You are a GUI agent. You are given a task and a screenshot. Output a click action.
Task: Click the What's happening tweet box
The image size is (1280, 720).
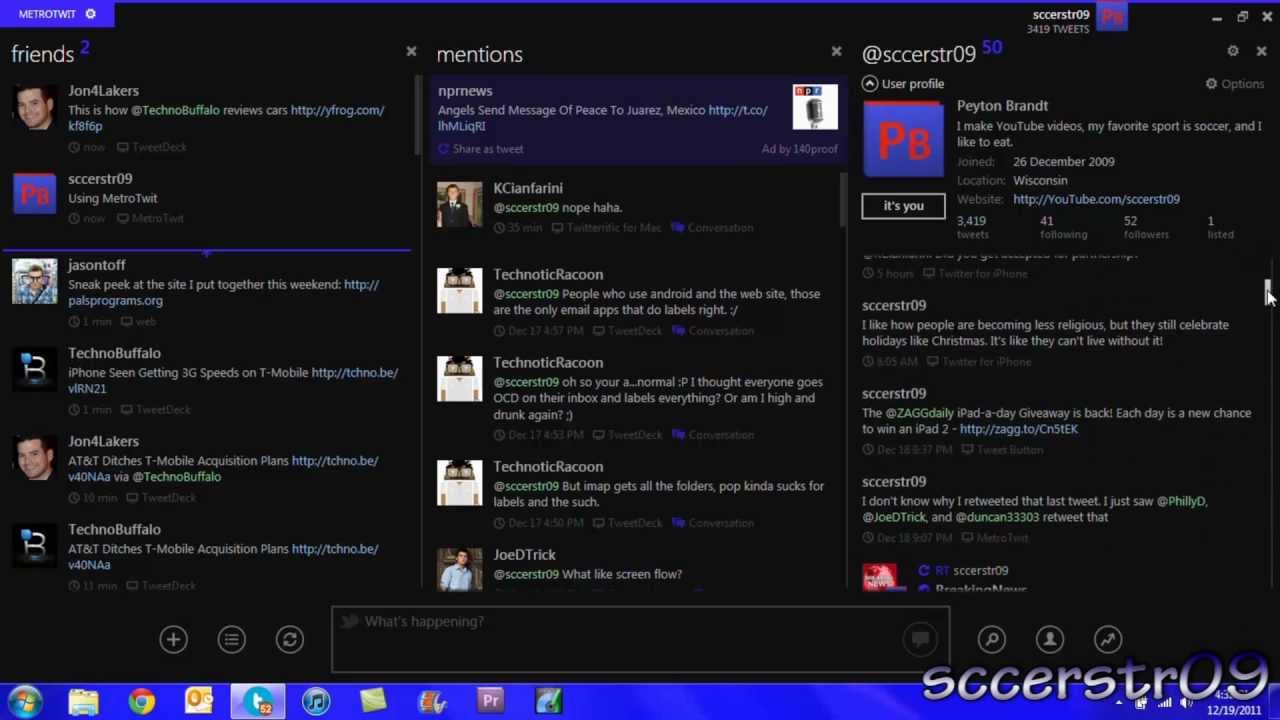(640, 638)
